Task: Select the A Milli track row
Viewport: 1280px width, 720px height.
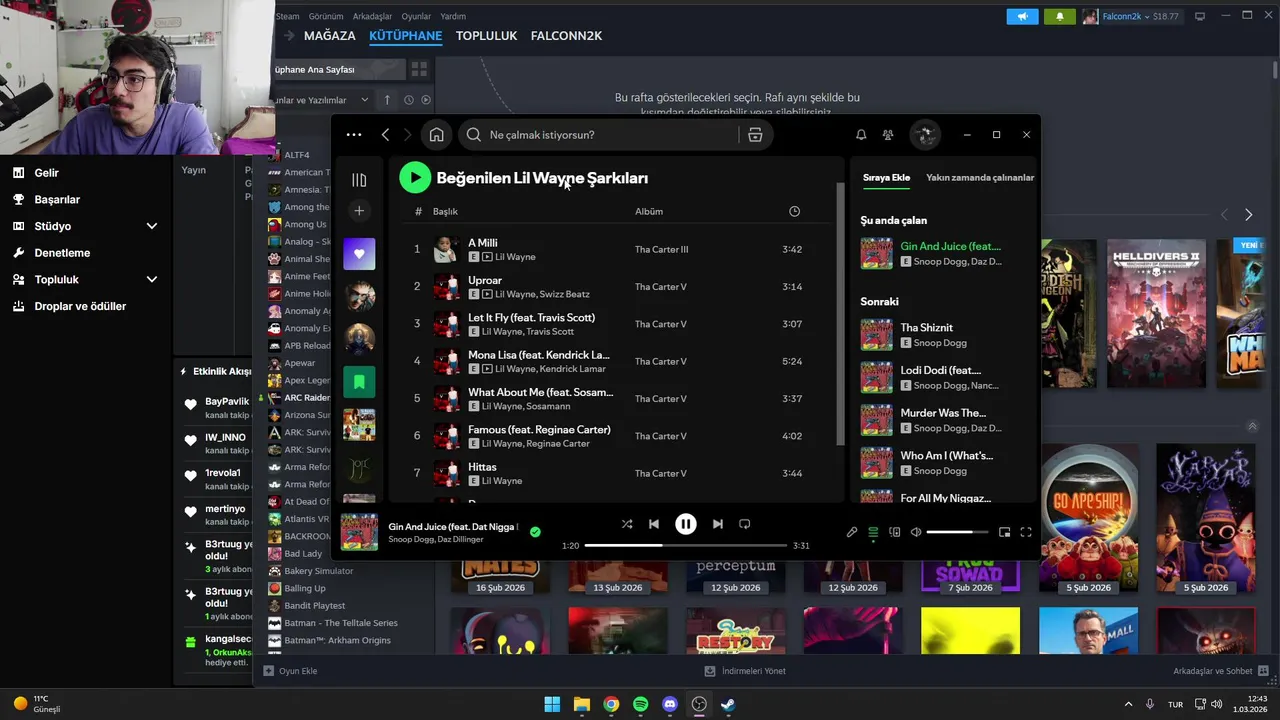Action: (x=618, y=249)
